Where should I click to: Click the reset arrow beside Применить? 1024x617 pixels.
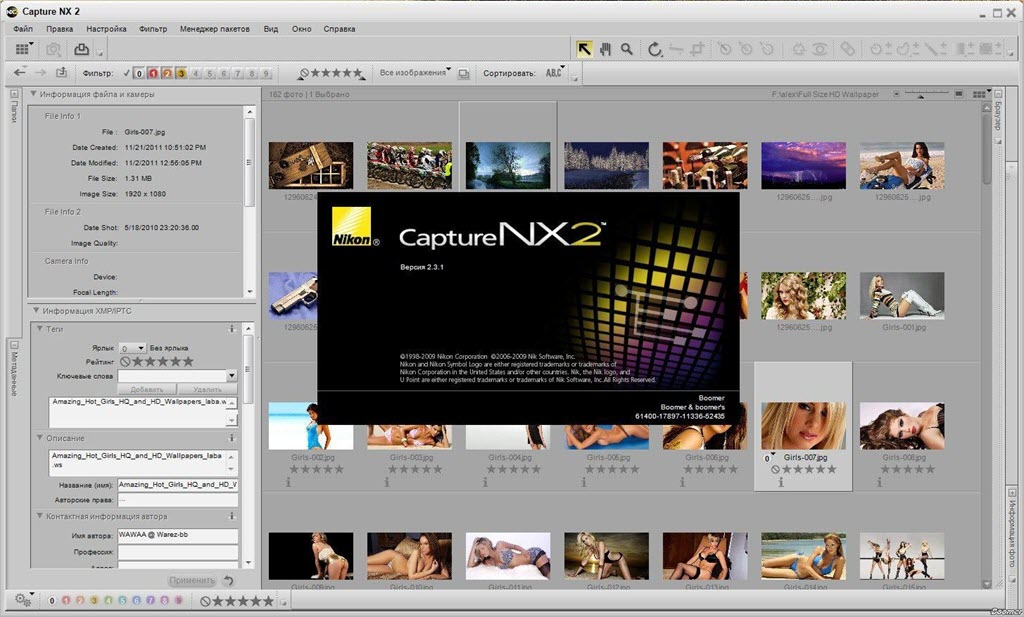(229, 580)
